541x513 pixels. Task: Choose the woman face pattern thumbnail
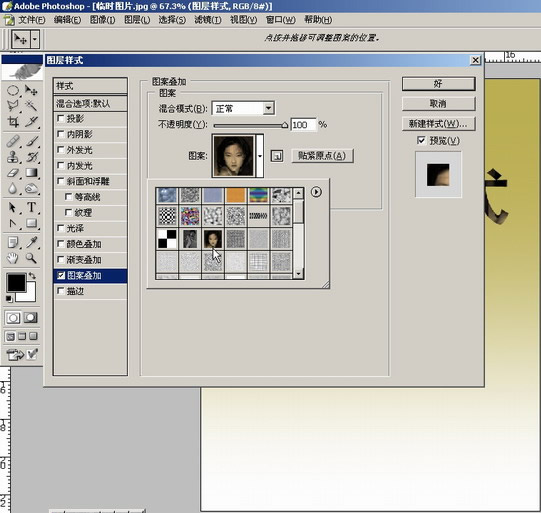coord(213,239)
